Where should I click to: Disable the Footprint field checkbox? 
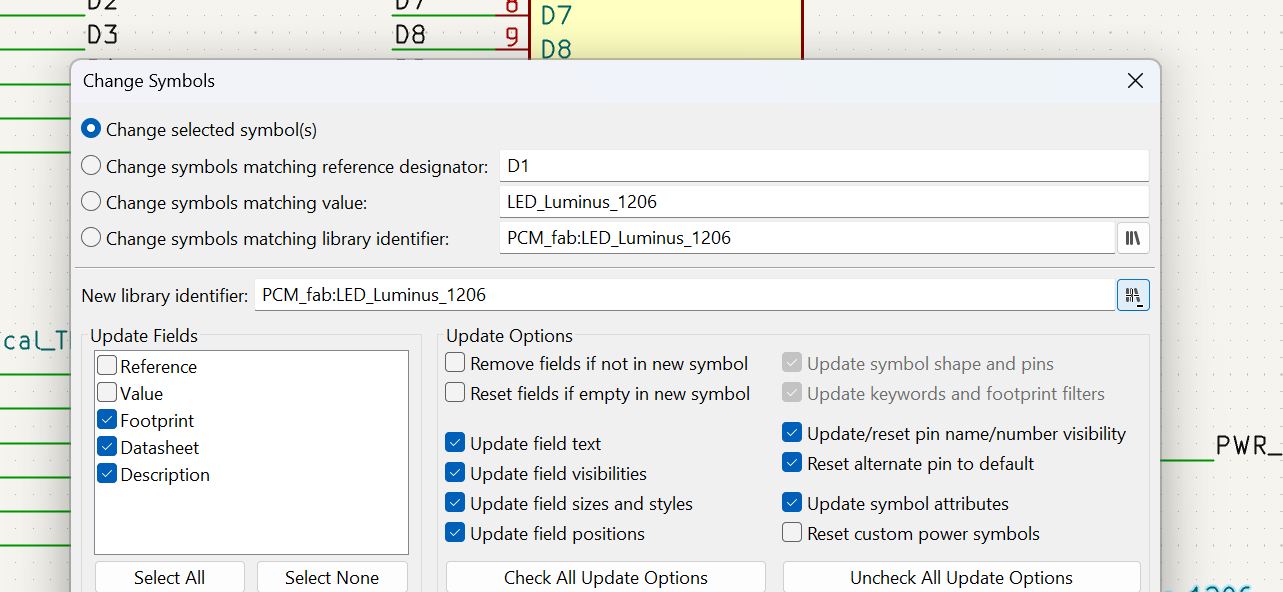pos(107,419)
